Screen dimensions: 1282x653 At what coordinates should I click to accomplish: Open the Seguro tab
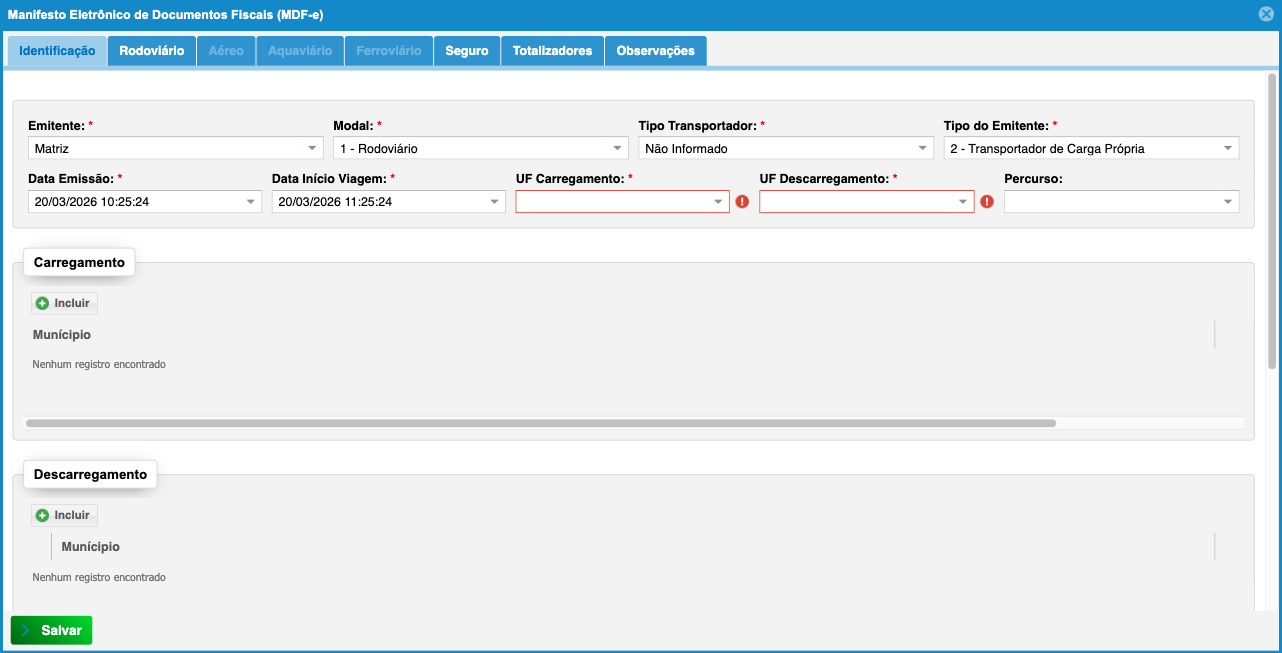pos(467,51)
